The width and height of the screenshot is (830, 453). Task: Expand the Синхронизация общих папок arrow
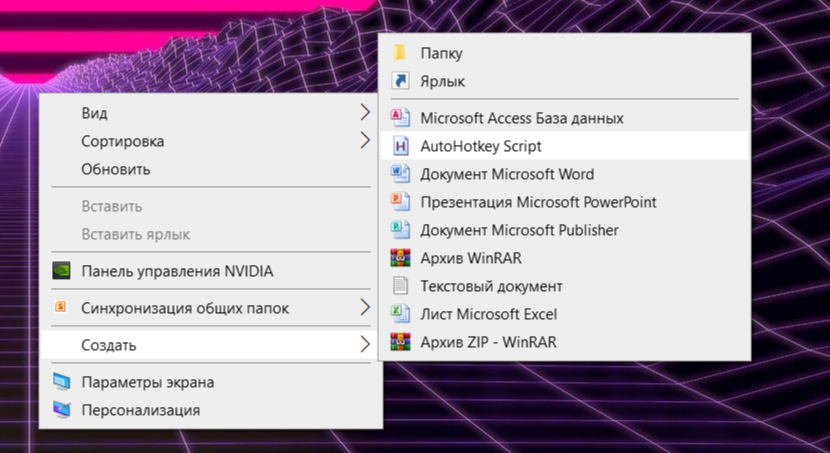click(365, 307)
